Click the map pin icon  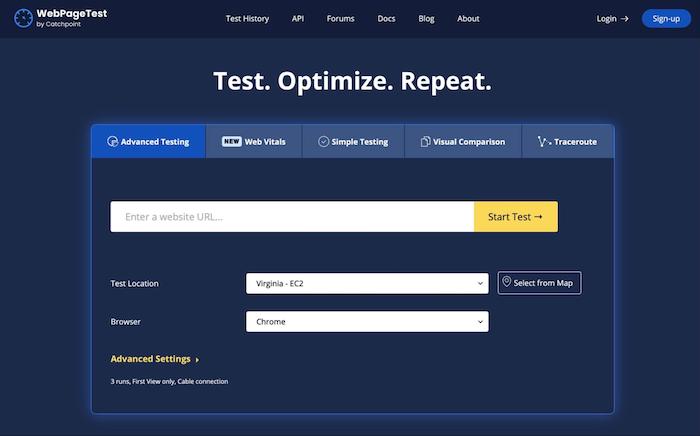[506, 282]
